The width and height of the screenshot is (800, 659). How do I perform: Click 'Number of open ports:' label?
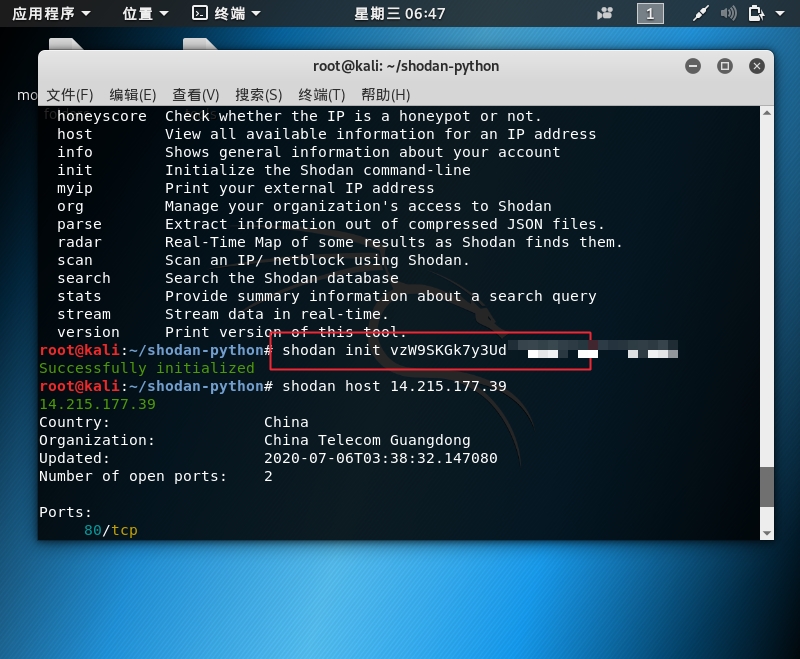click(133, 476)
